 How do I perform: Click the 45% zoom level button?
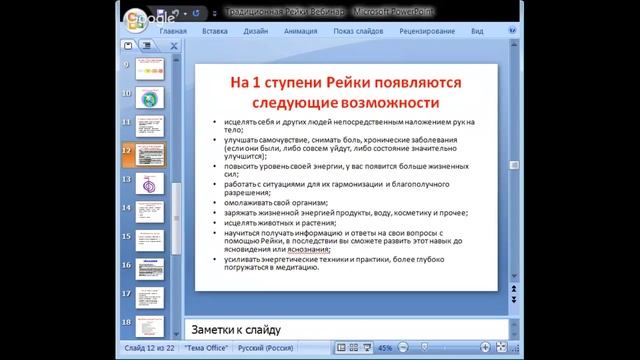pyautogui.click(x=385, y=348)
